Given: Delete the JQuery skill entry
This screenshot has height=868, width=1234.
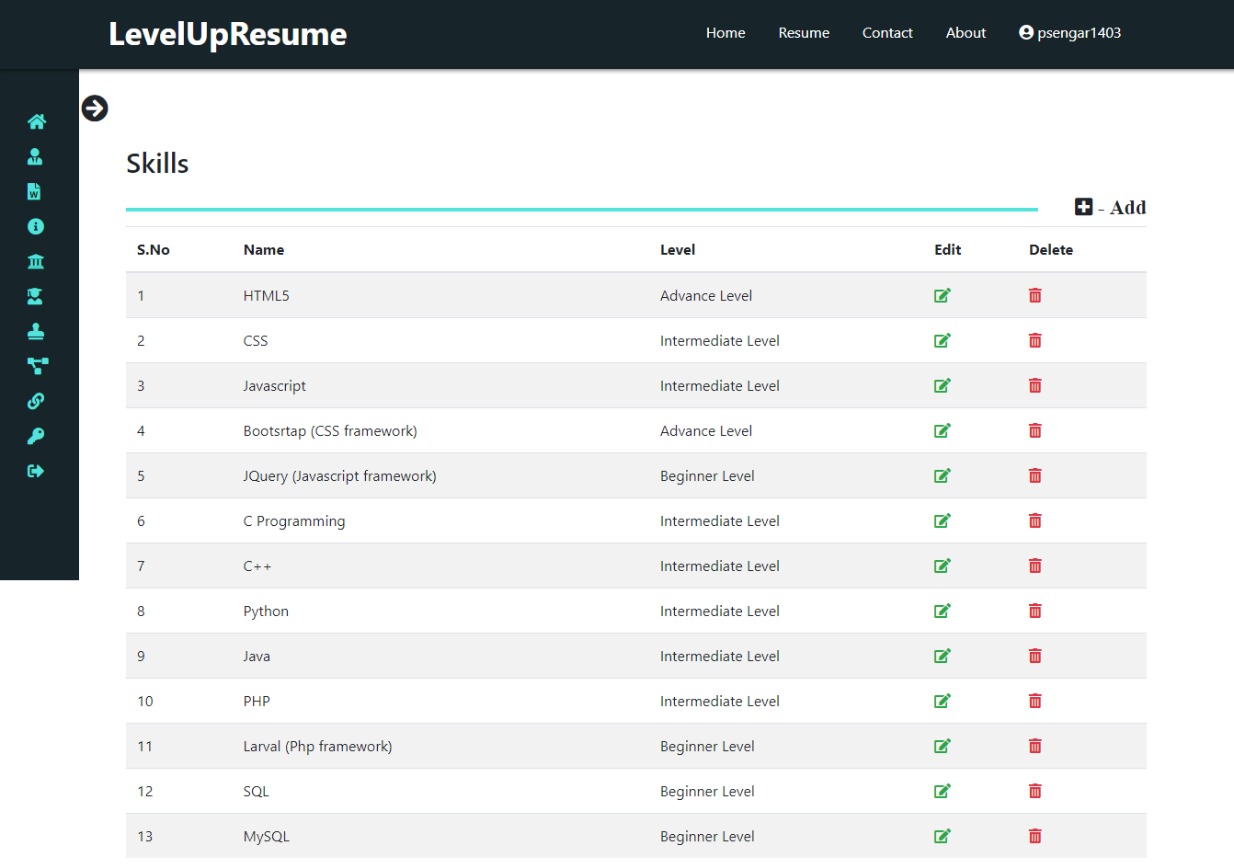Looking at the screenshot, I should tap(1035, 475).
